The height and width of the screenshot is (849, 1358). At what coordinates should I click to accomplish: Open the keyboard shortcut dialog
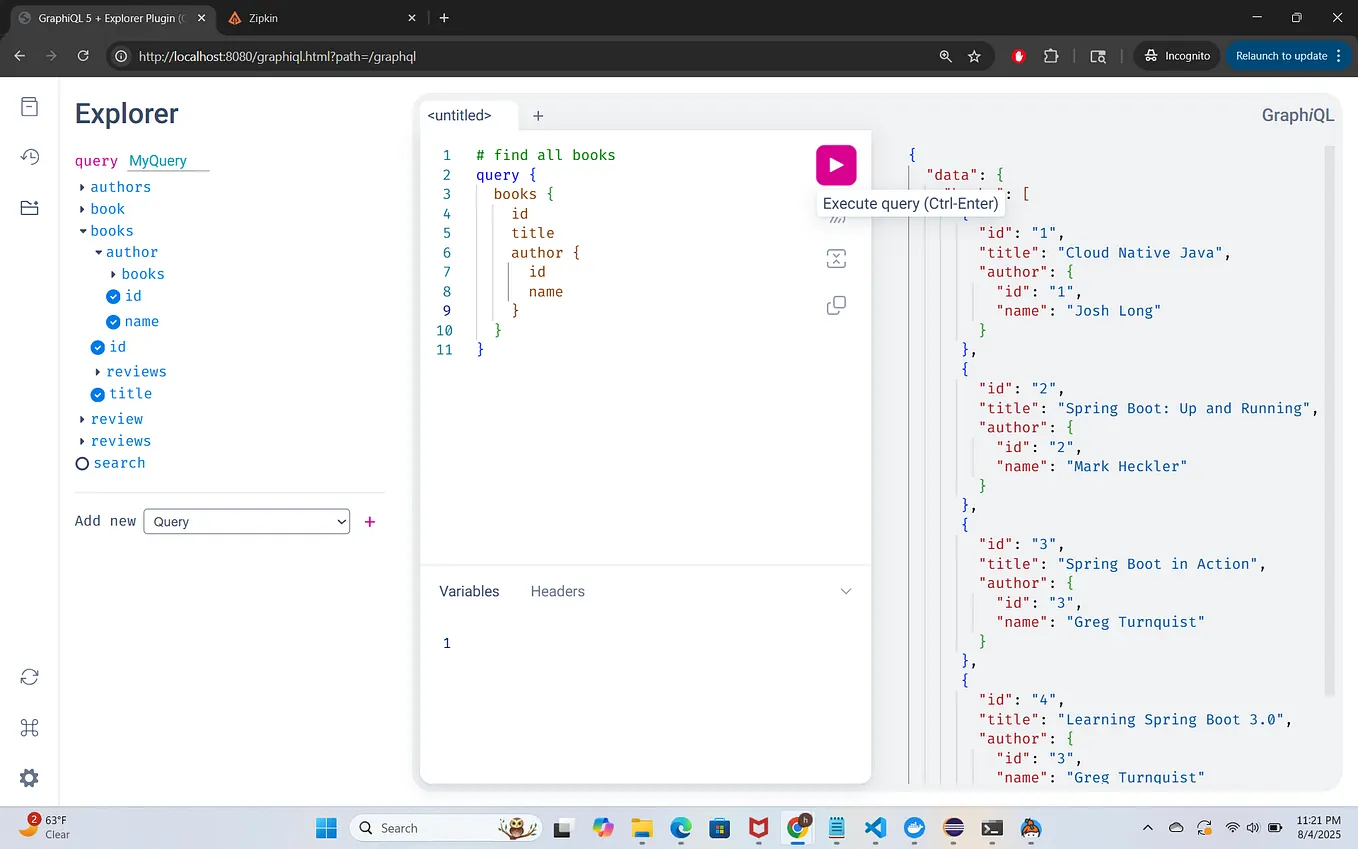[x=30, y=727]
